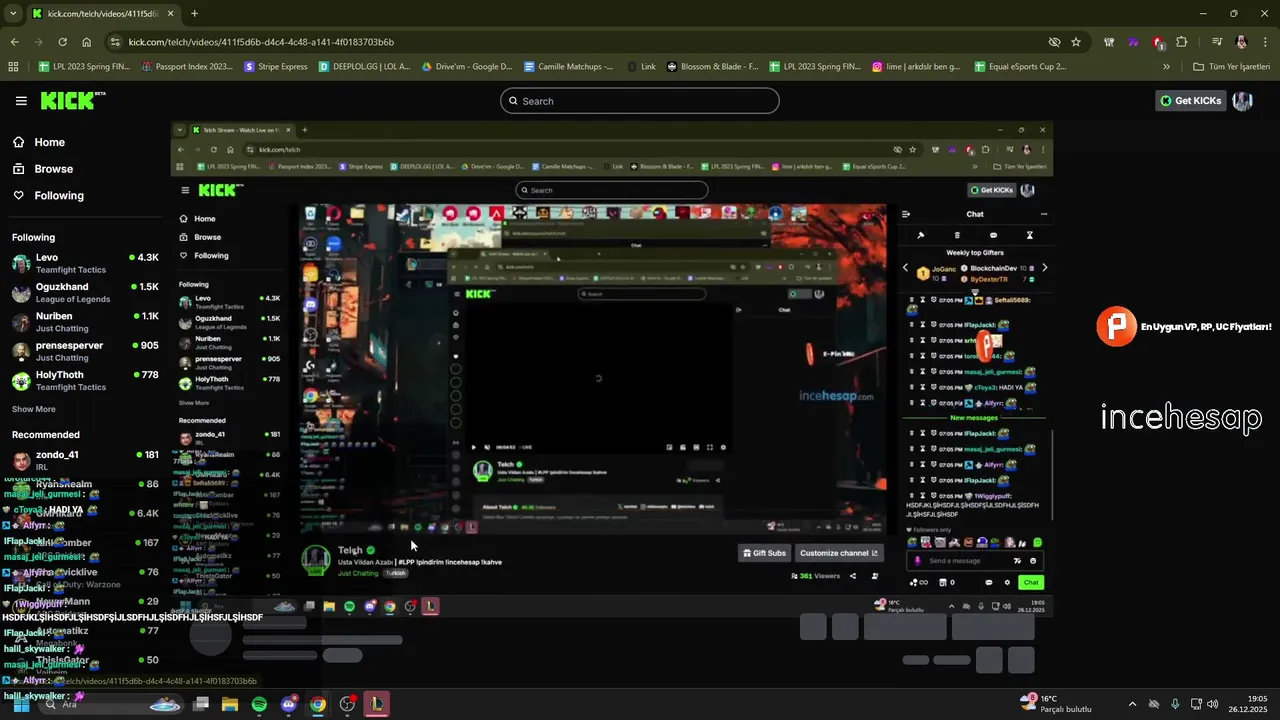
Task: Open Levo's Teamfight Tactics channel
Action: click(x=85, y=264)
